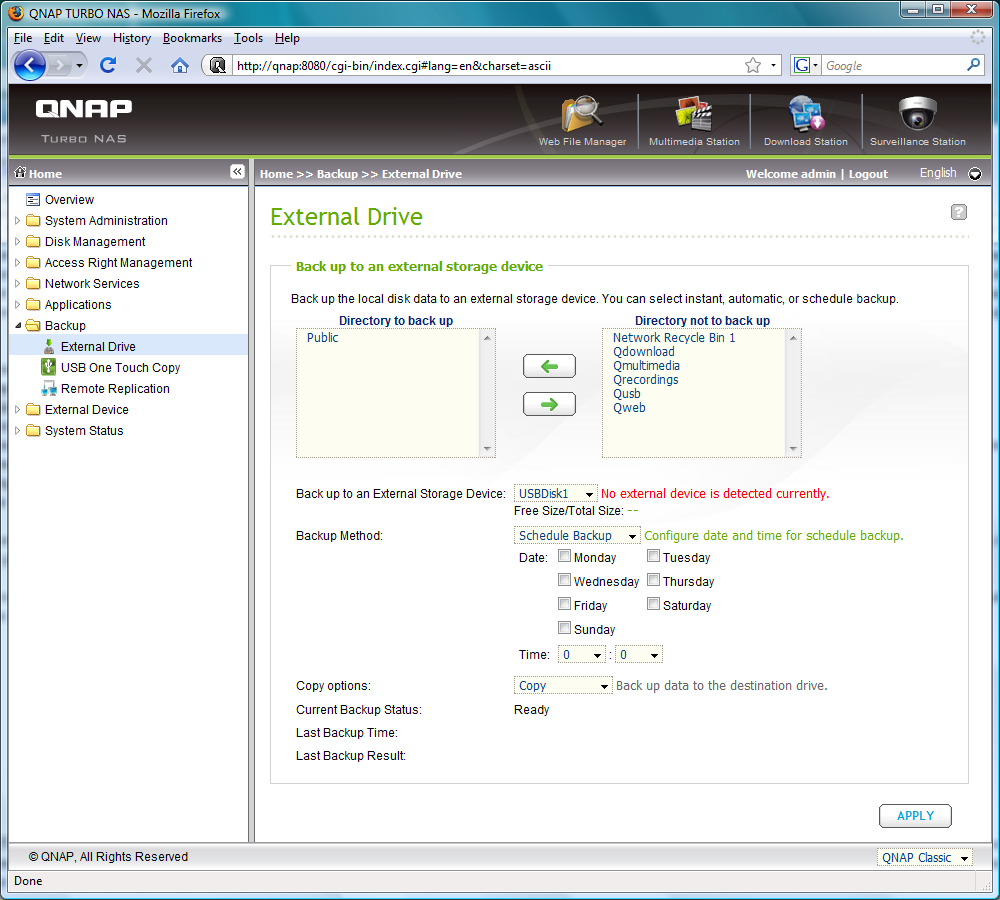Open the Bookmarks menu
The height and width of the screenshot is (900, 1000).
point(193,38)
